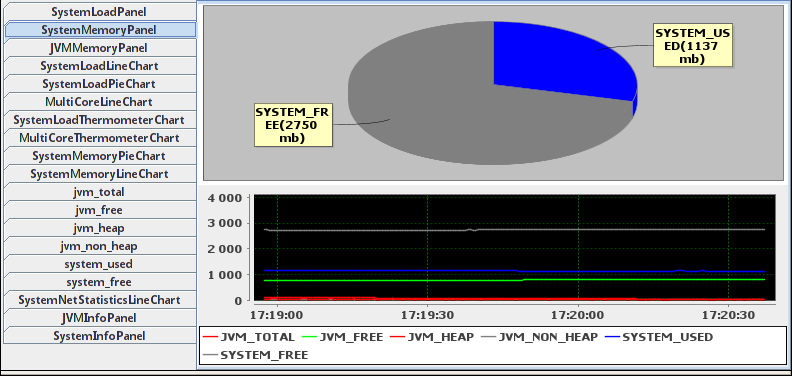The image size is (792, 376).
Task: Click the SYSTEM_USED legend entry
Action: 659,337
